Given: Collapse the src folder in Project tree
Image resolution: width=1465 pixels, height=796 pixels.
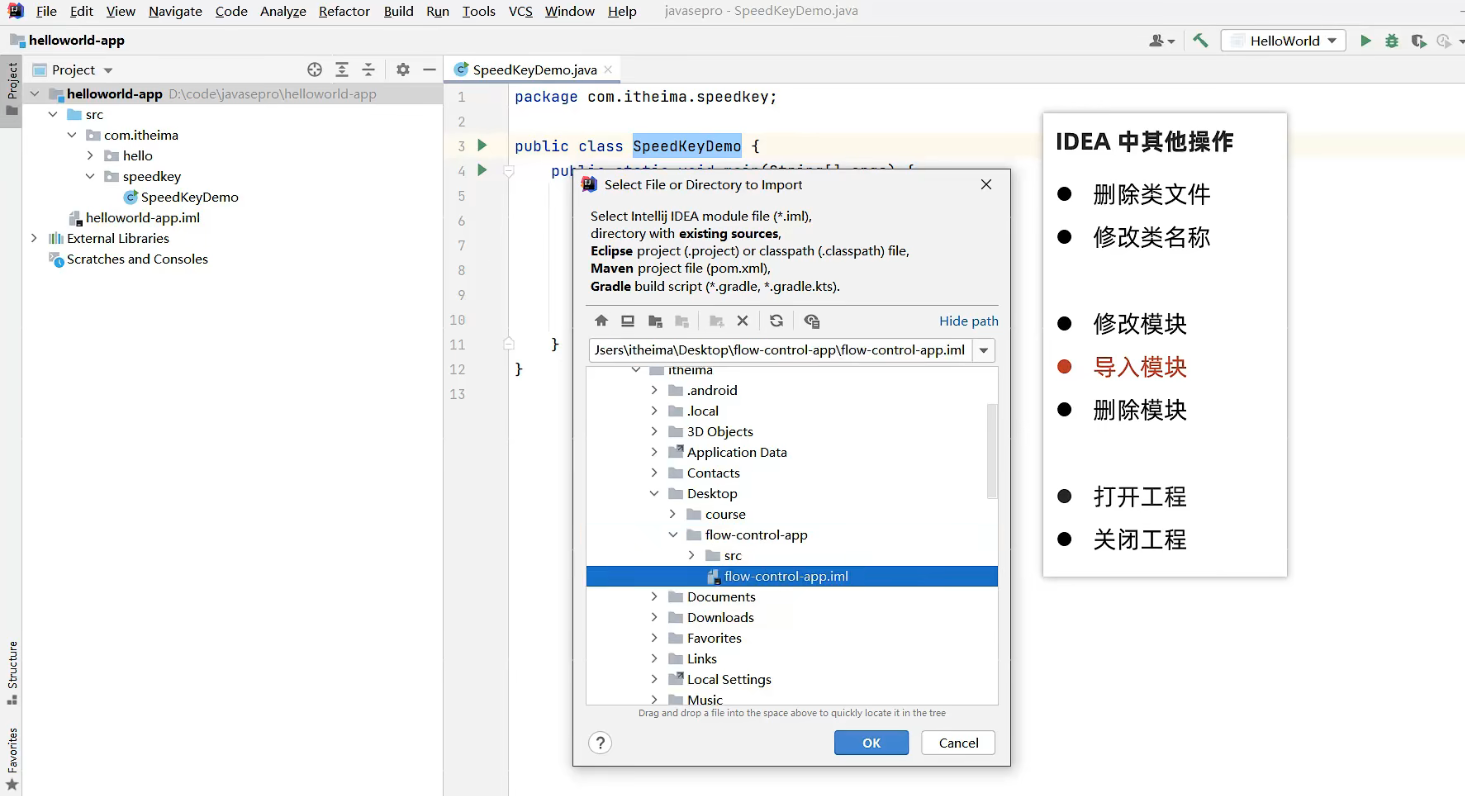Looking at the screenshot, I should [x=53, y=115].
